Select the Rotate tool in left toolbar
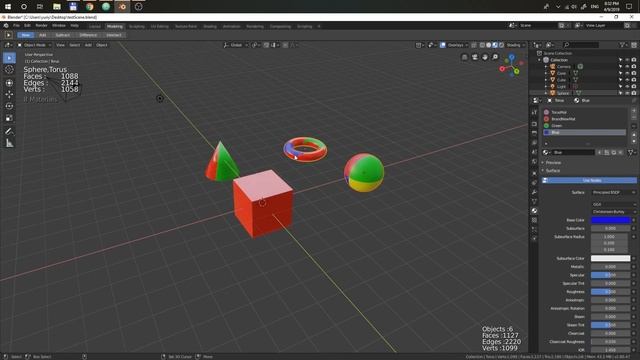The height and width of the screenshot is (360, 640). click(x=9, y=107)
